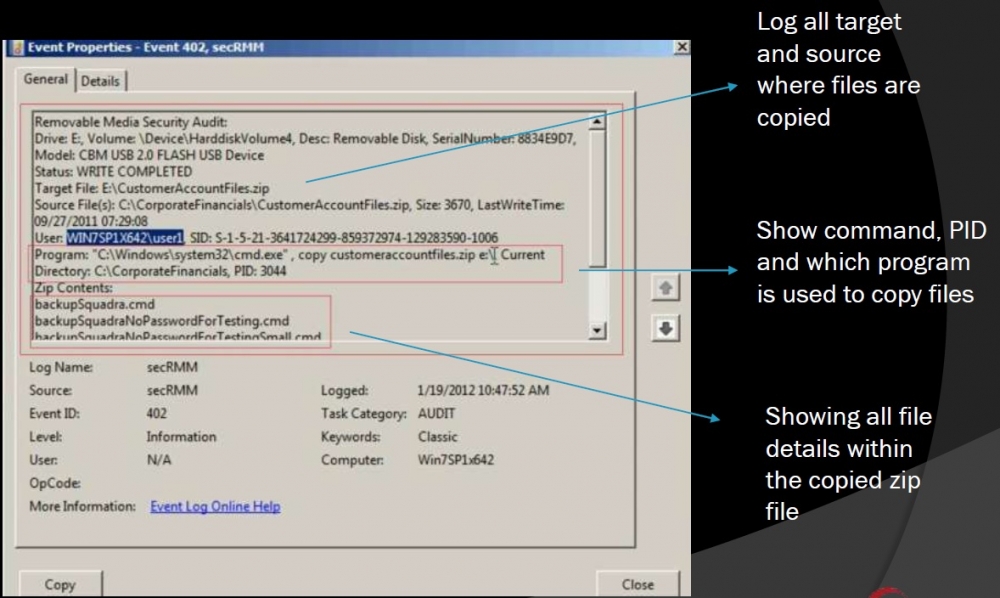This screenshot has height=598, width=1000.
Task: Click the Copy button
Action: click(60, 584)
